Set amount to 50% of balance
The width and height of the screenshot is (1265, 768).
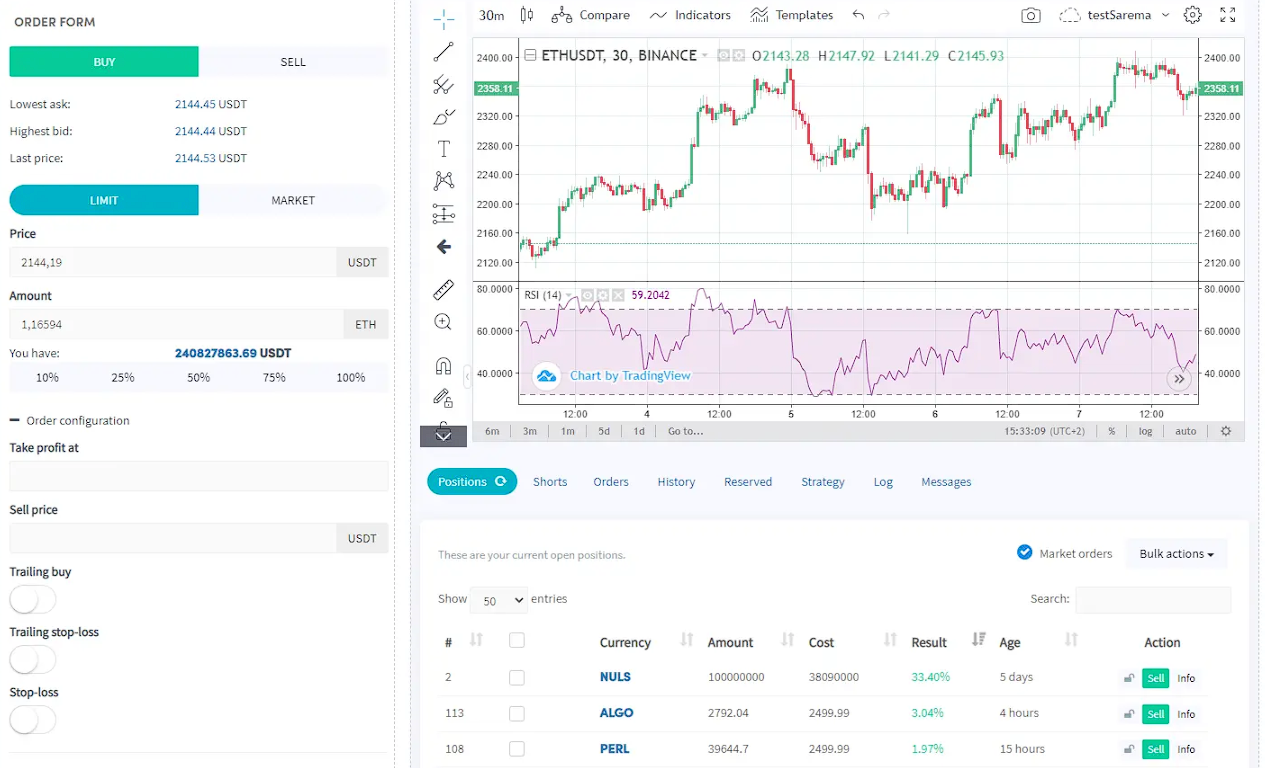[x=198, y=378]
